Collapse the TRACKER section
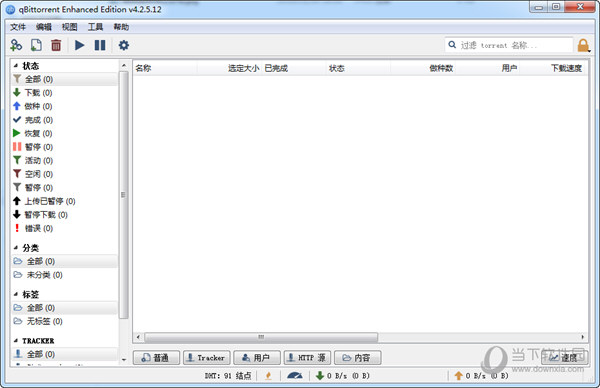This screenshot has width=600, height=388. click(16, 341)
